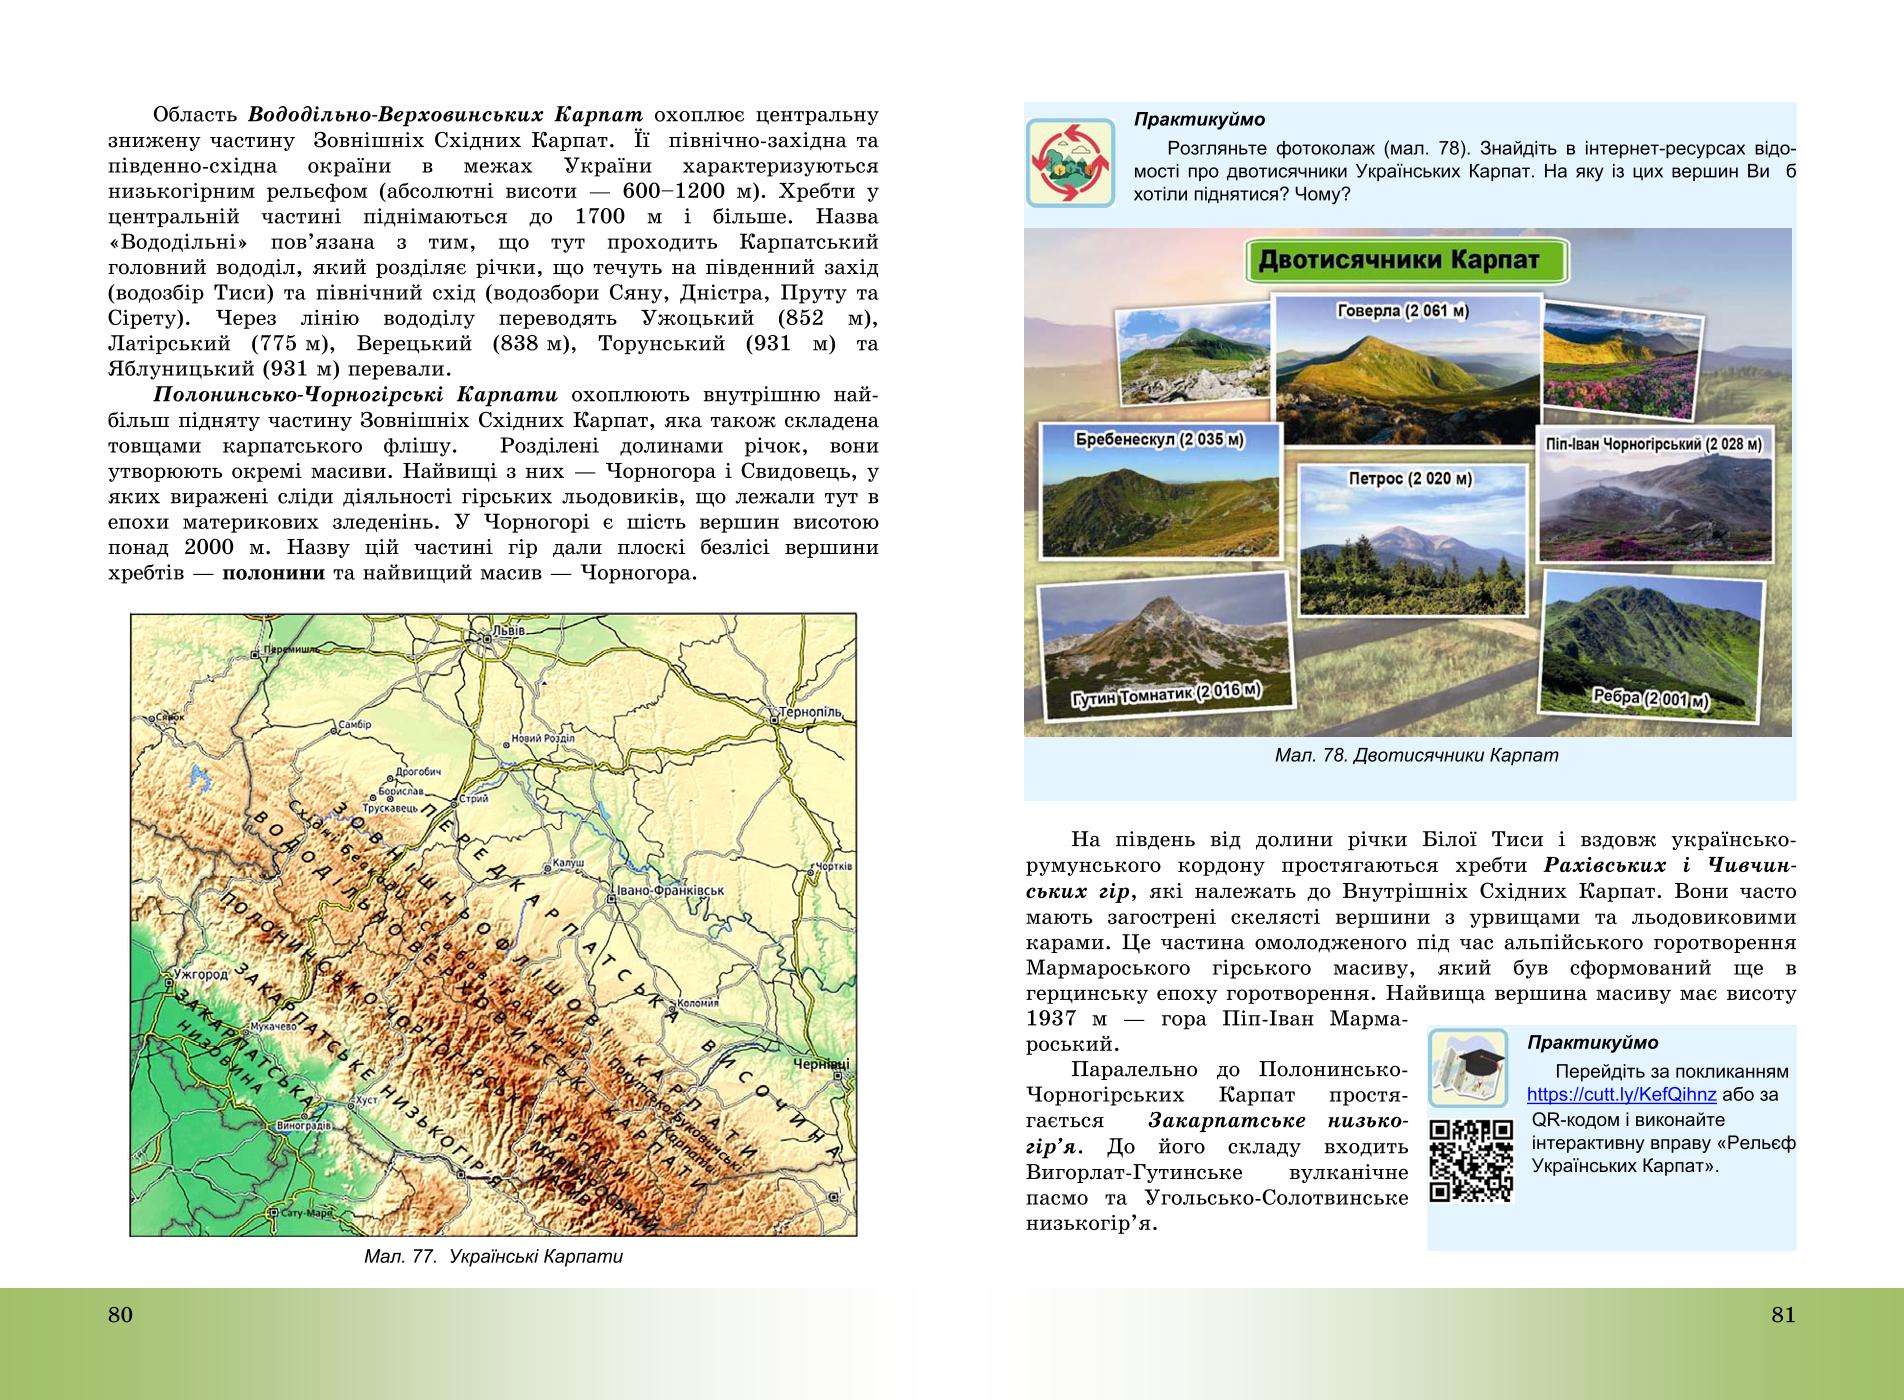The height and width of the screenshot is (1400, 1904).
Task: Click Самбір label on map
Action: tap(353, 724)
